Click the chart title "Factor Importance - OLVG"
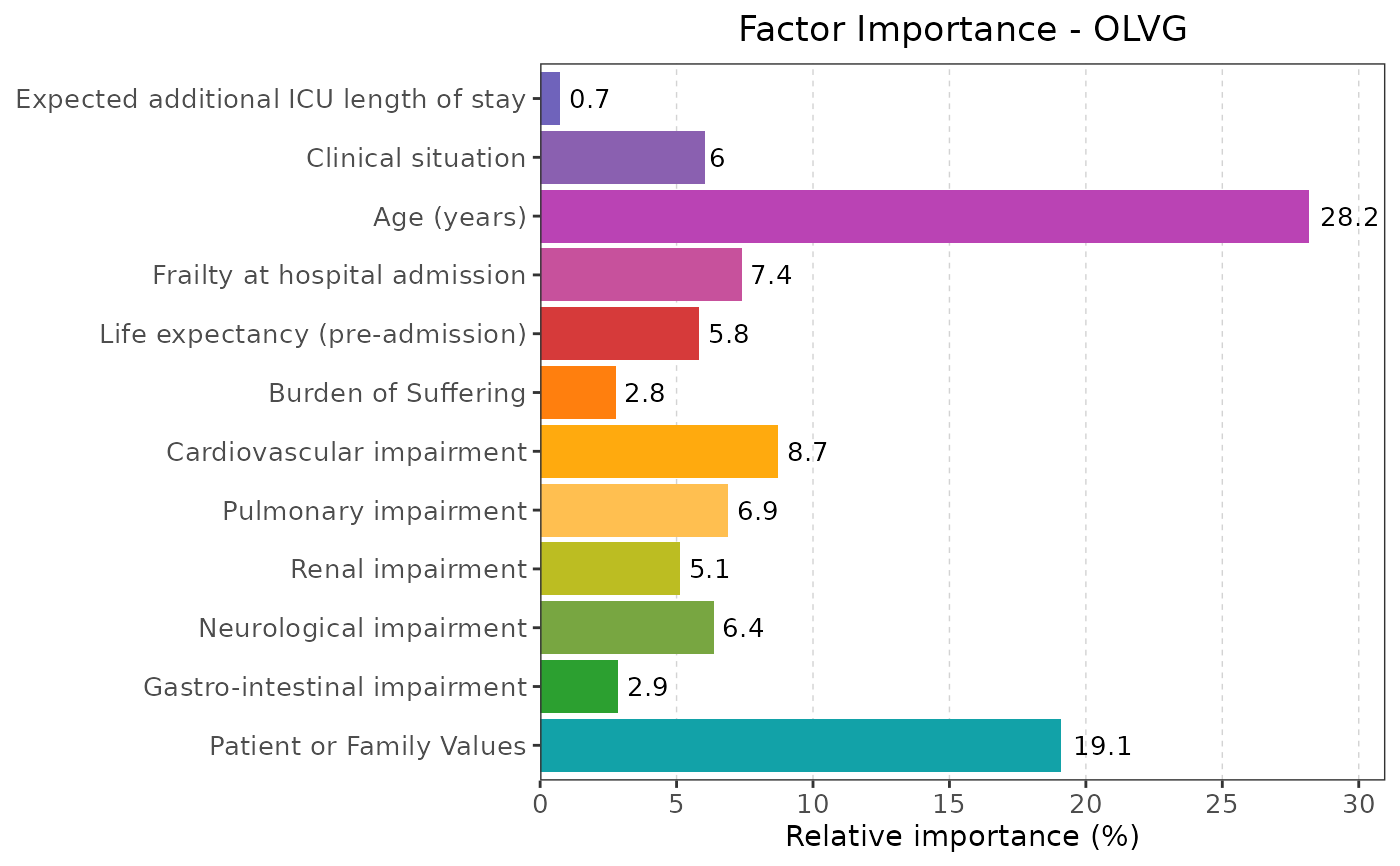 tap(962, 30)
